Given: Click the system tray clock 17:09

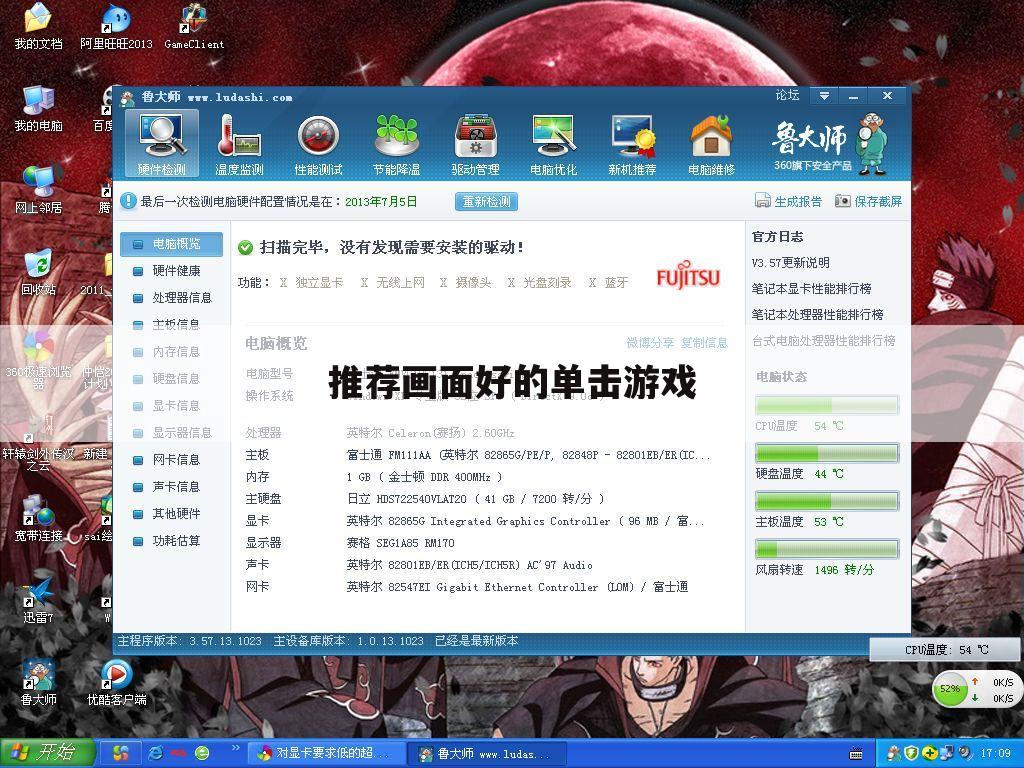Looking at the screenshot, I should click(995, 753).
